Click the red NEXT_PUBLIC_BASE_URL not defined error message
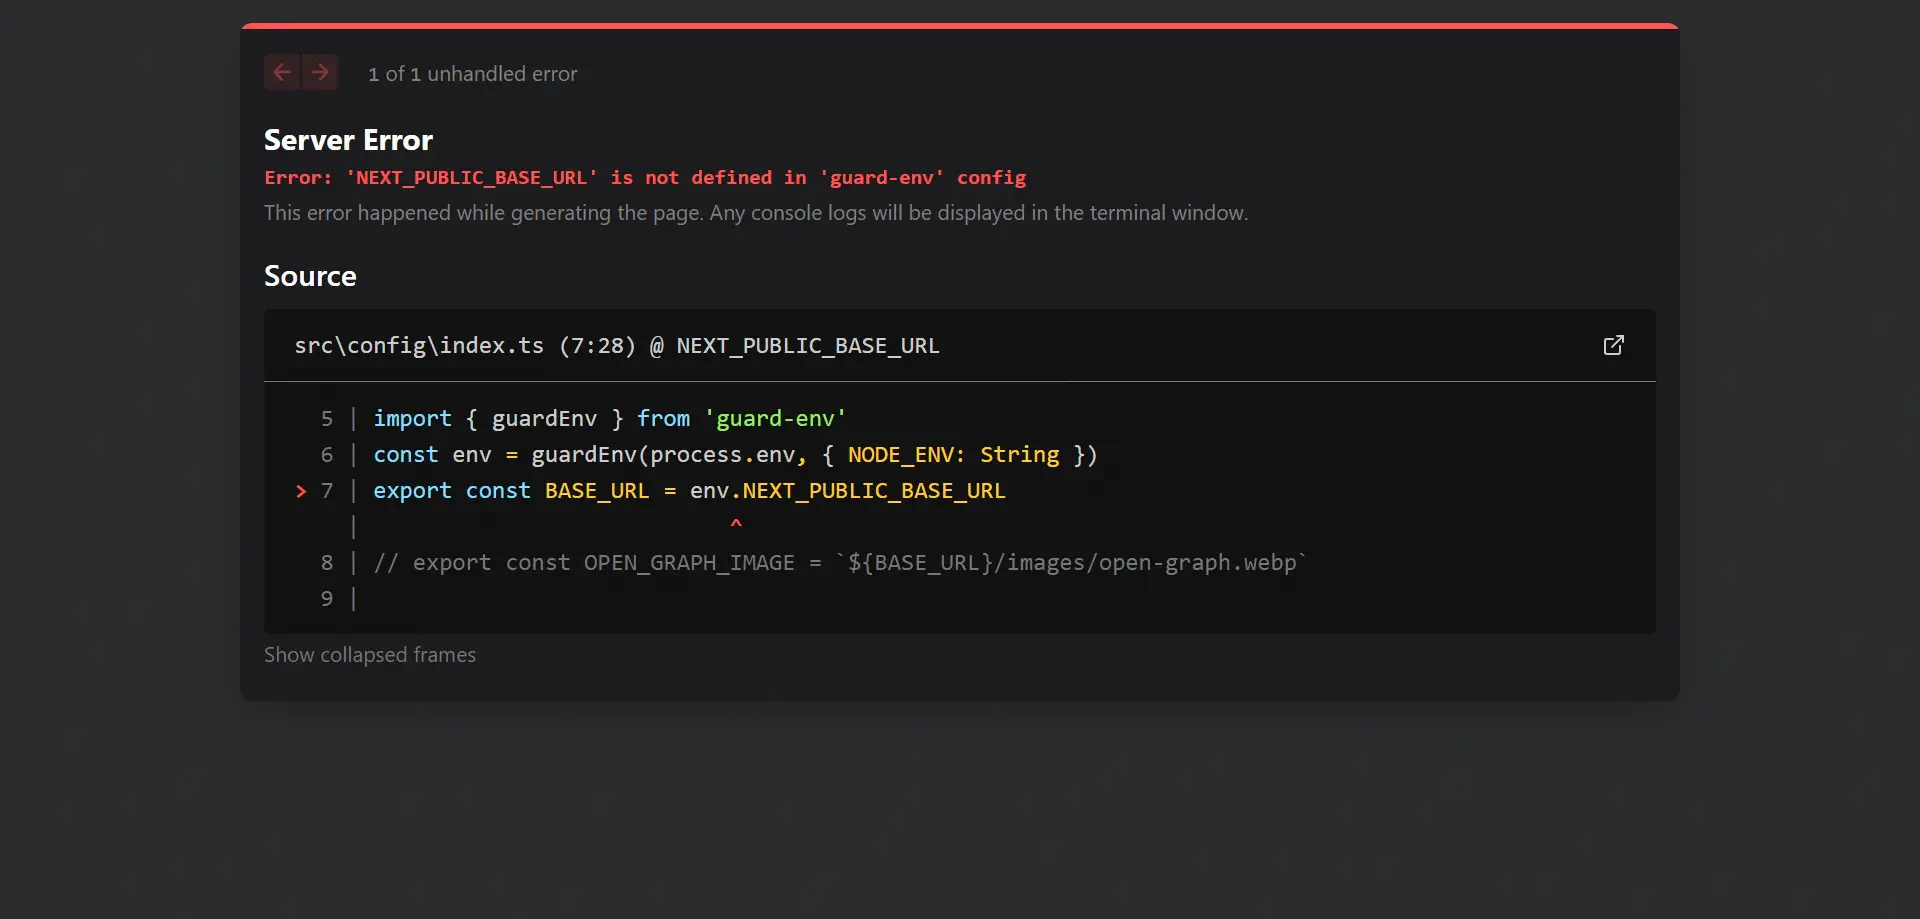 click(644, 178)
